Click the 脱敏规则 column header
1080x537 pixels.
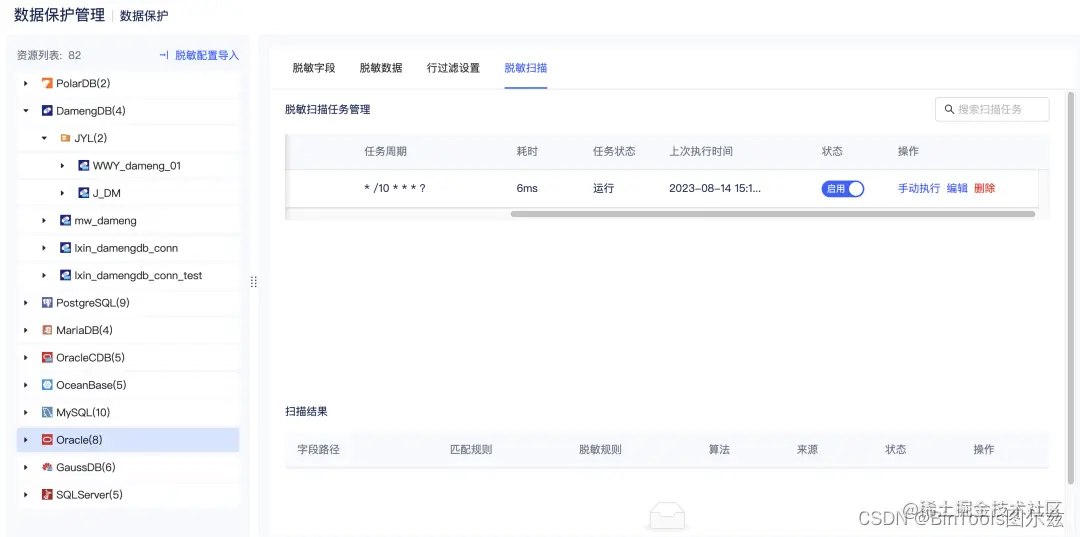pos(600,450)
